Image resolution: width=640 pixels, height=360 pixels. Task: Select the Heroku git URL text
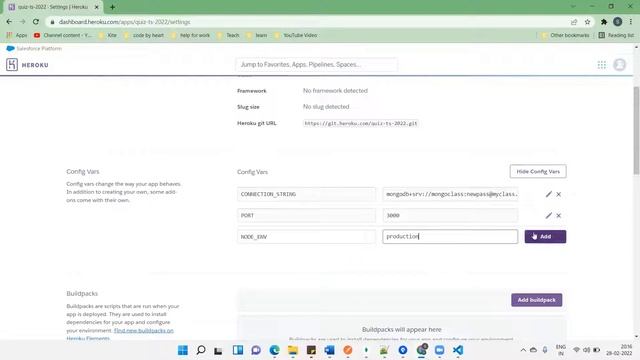point(361,123)
